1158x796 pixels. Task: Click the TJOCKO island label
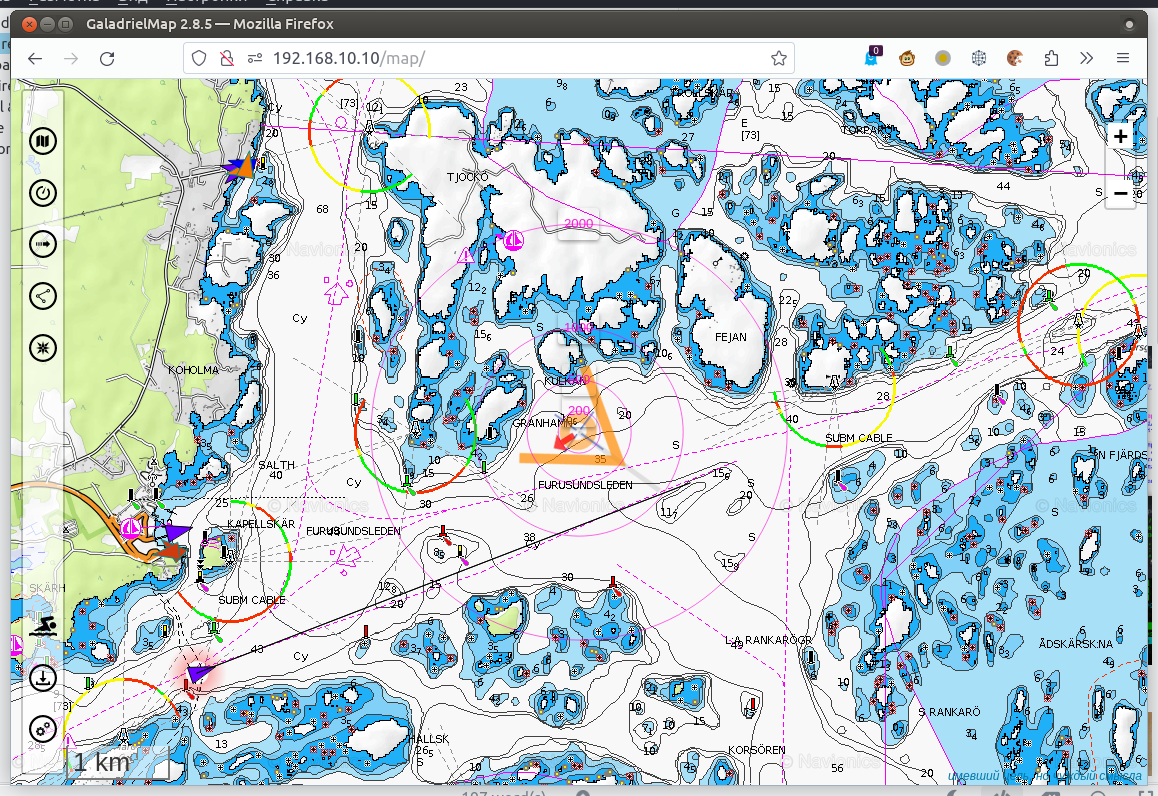pos(467,177)
